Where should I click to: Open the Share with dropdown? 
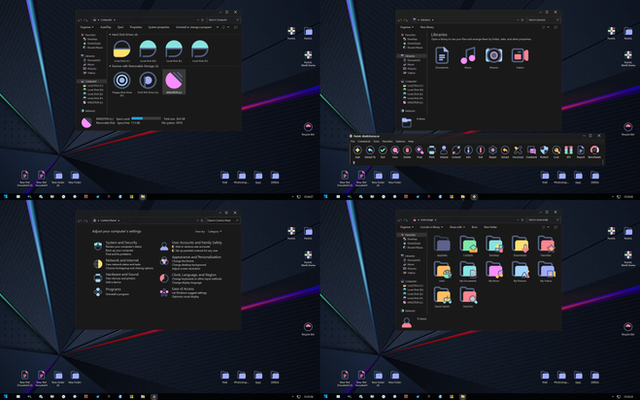pyautogui.click(x=457, y=227)
